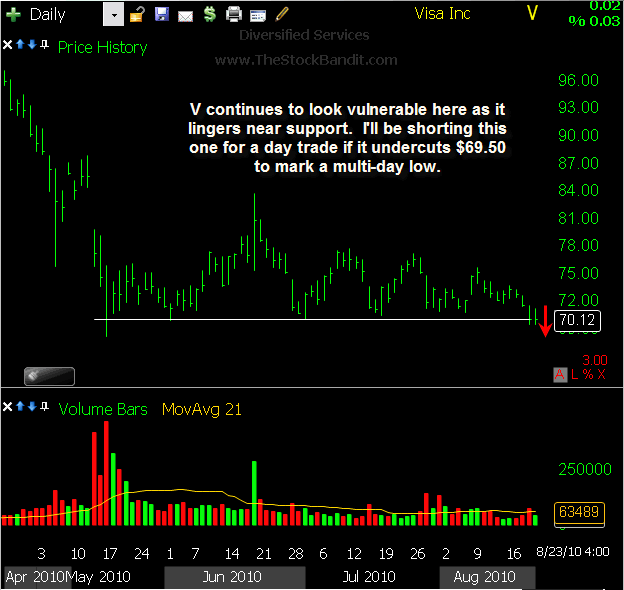624x590 pixels.
Task: Click date label 21 on time axis
Action: 264,554
